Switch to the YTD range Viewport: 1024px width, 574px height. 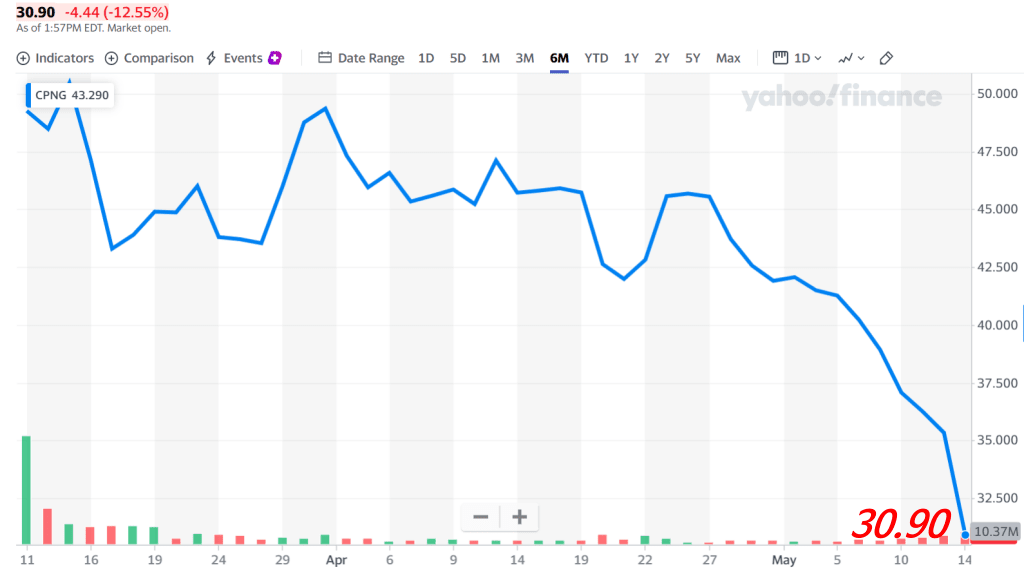tap(596, 58)
